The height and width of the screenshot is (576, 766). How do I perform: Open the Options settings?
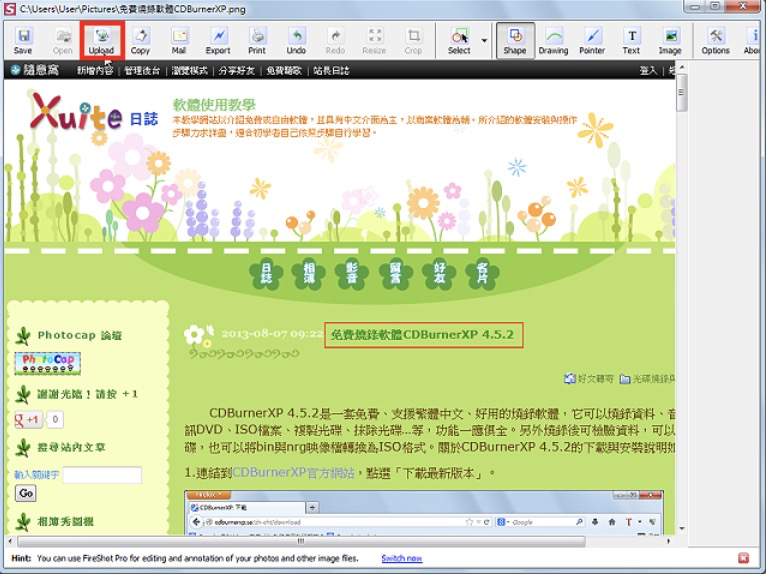coord(716,41)
